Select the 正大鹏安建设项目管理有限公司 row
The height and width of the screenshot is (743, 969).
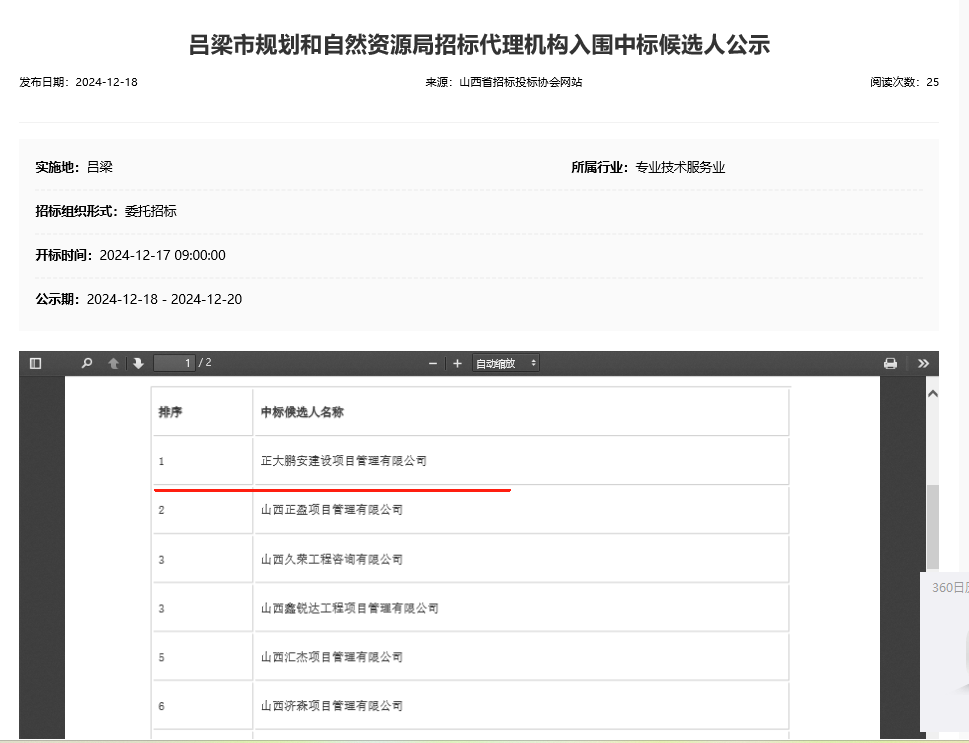[343, 461]
